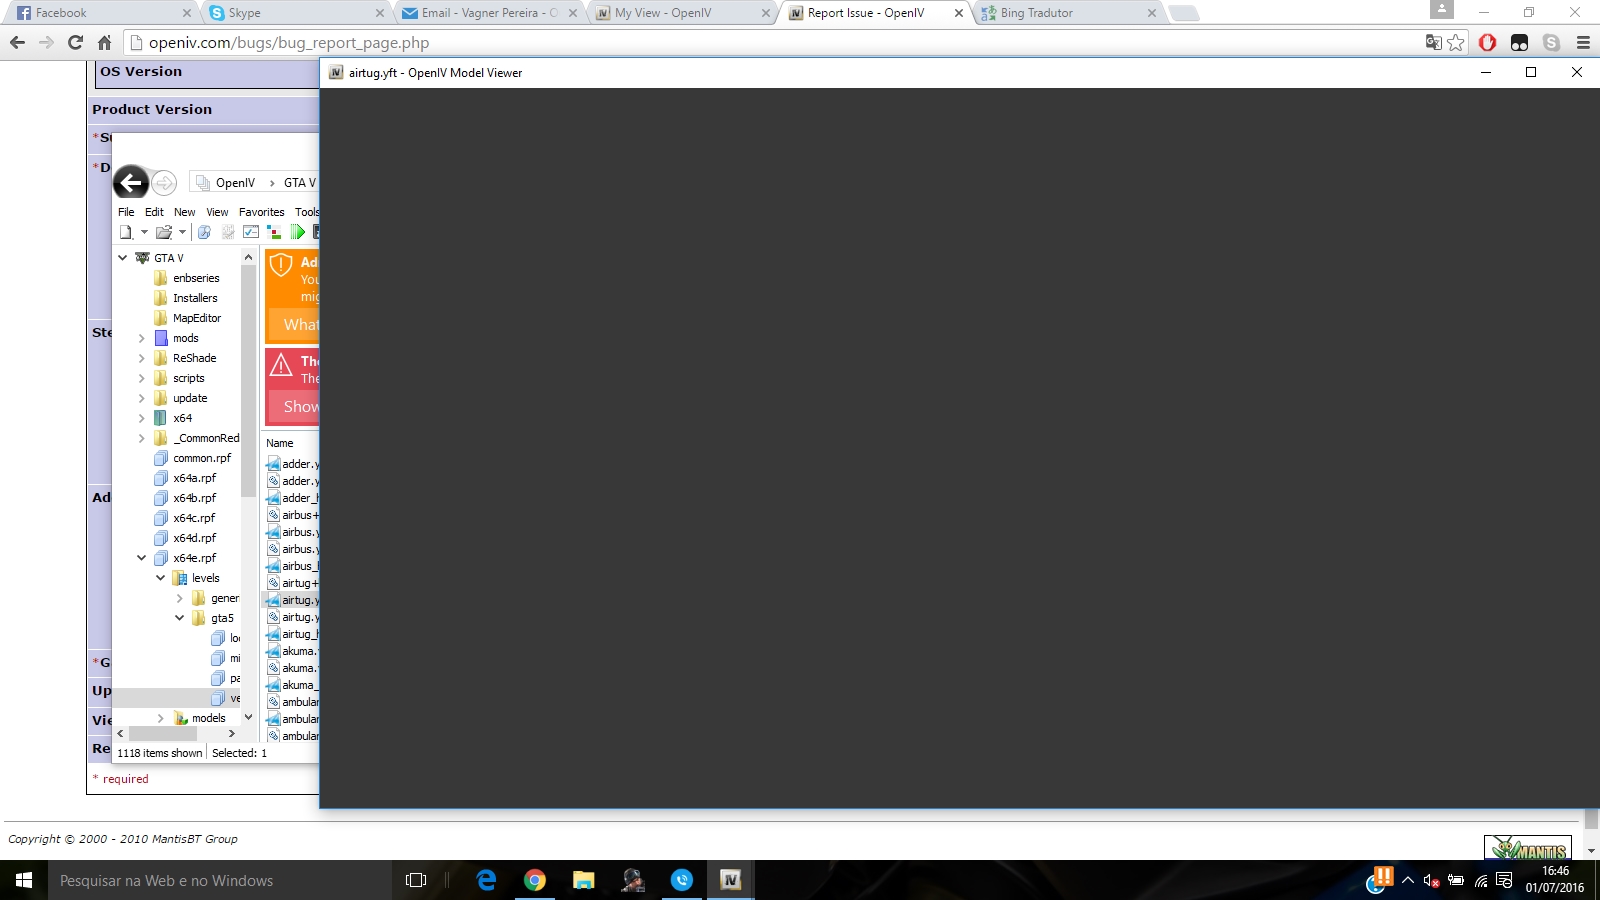1600x900 pixels.
Task: Click the OpenIV back navigation arrow
Action: [x=131, y=183]
